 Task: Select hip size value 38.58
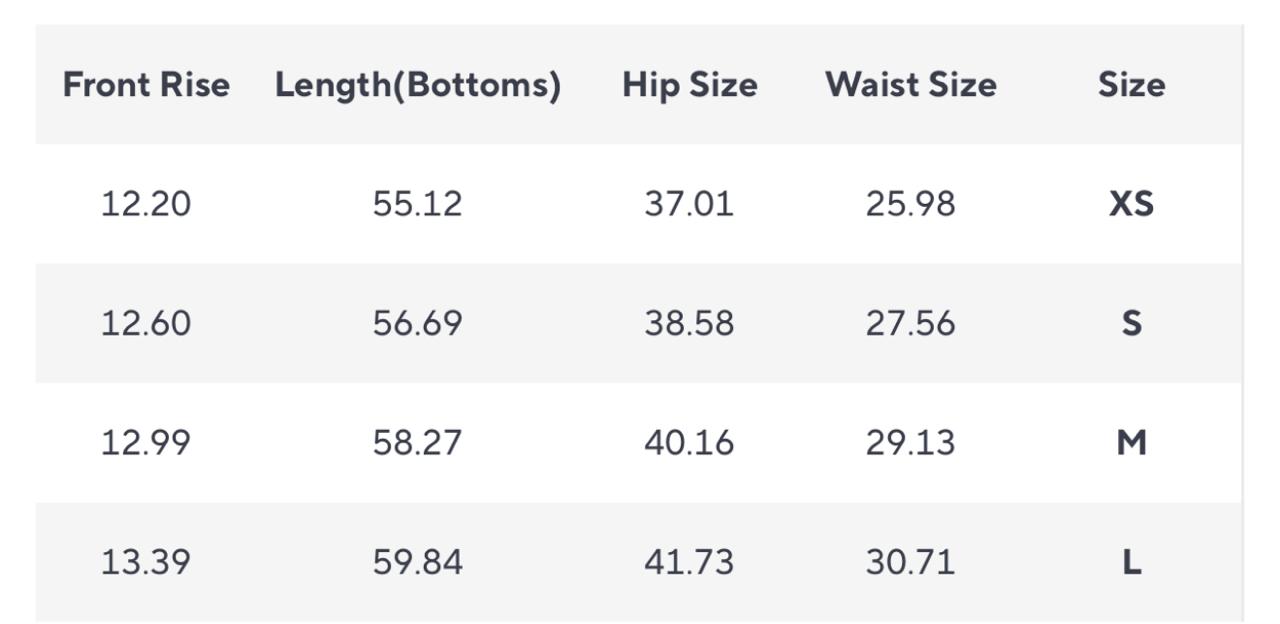(x=689, y=323)
